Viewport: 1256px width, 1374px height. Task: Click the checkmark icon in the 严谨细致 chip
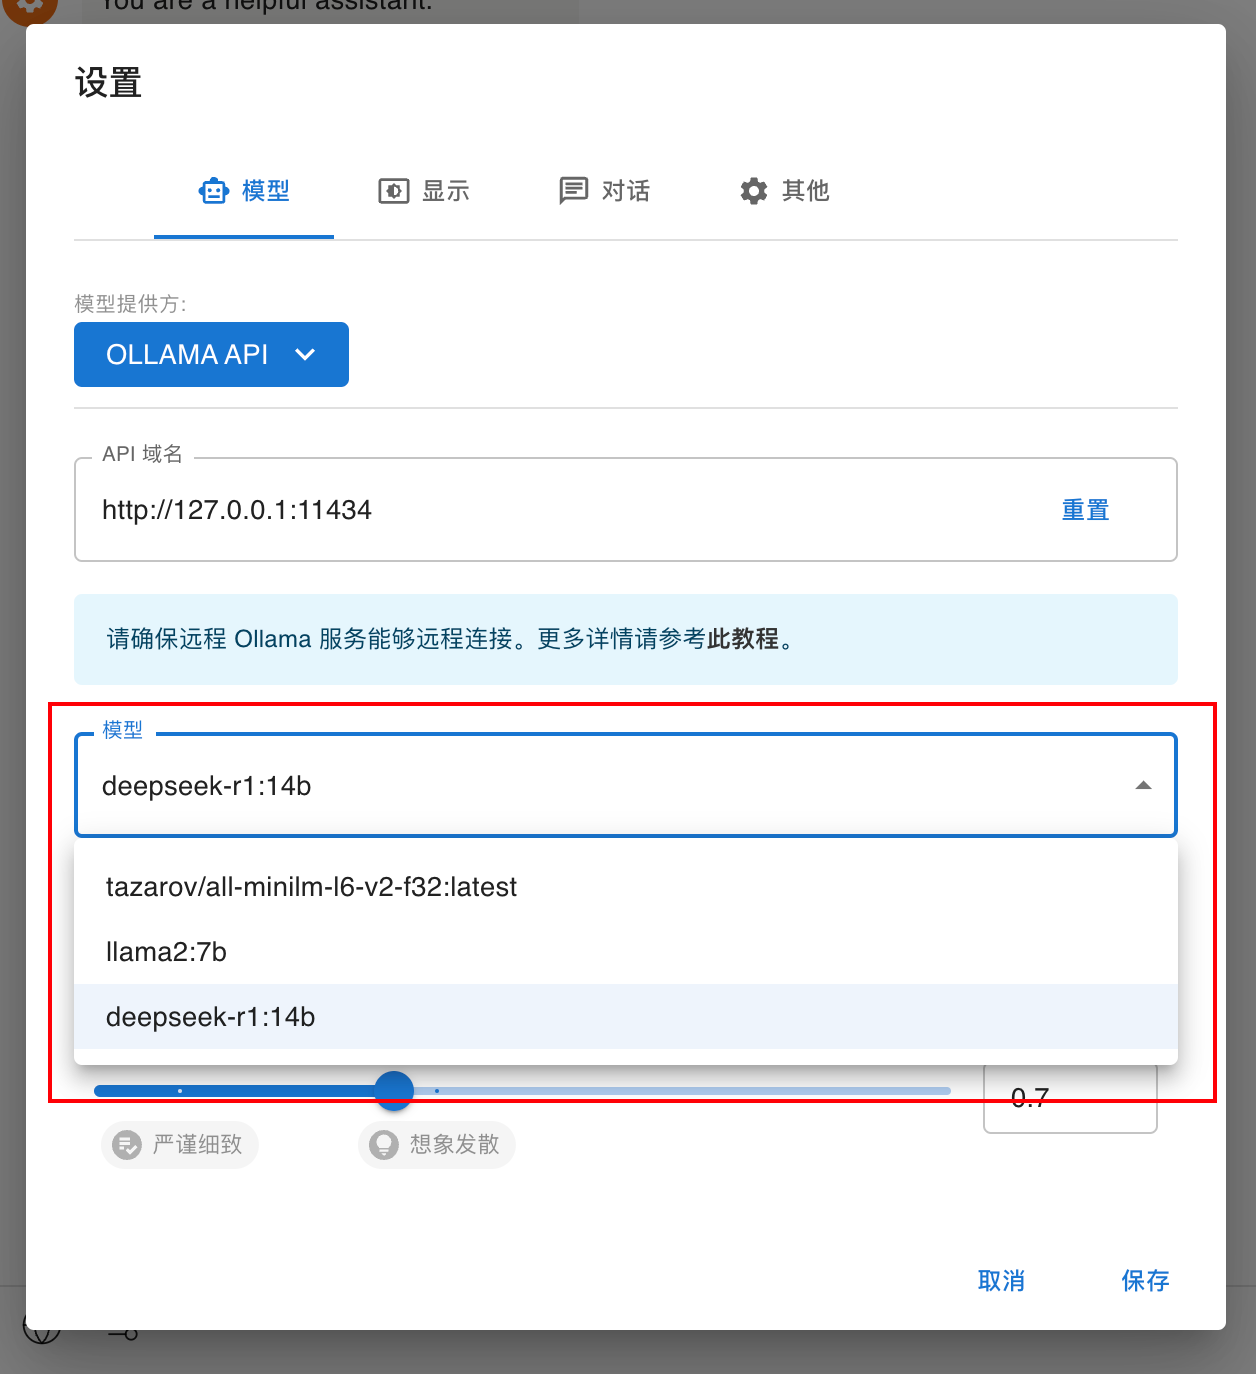127,1144
